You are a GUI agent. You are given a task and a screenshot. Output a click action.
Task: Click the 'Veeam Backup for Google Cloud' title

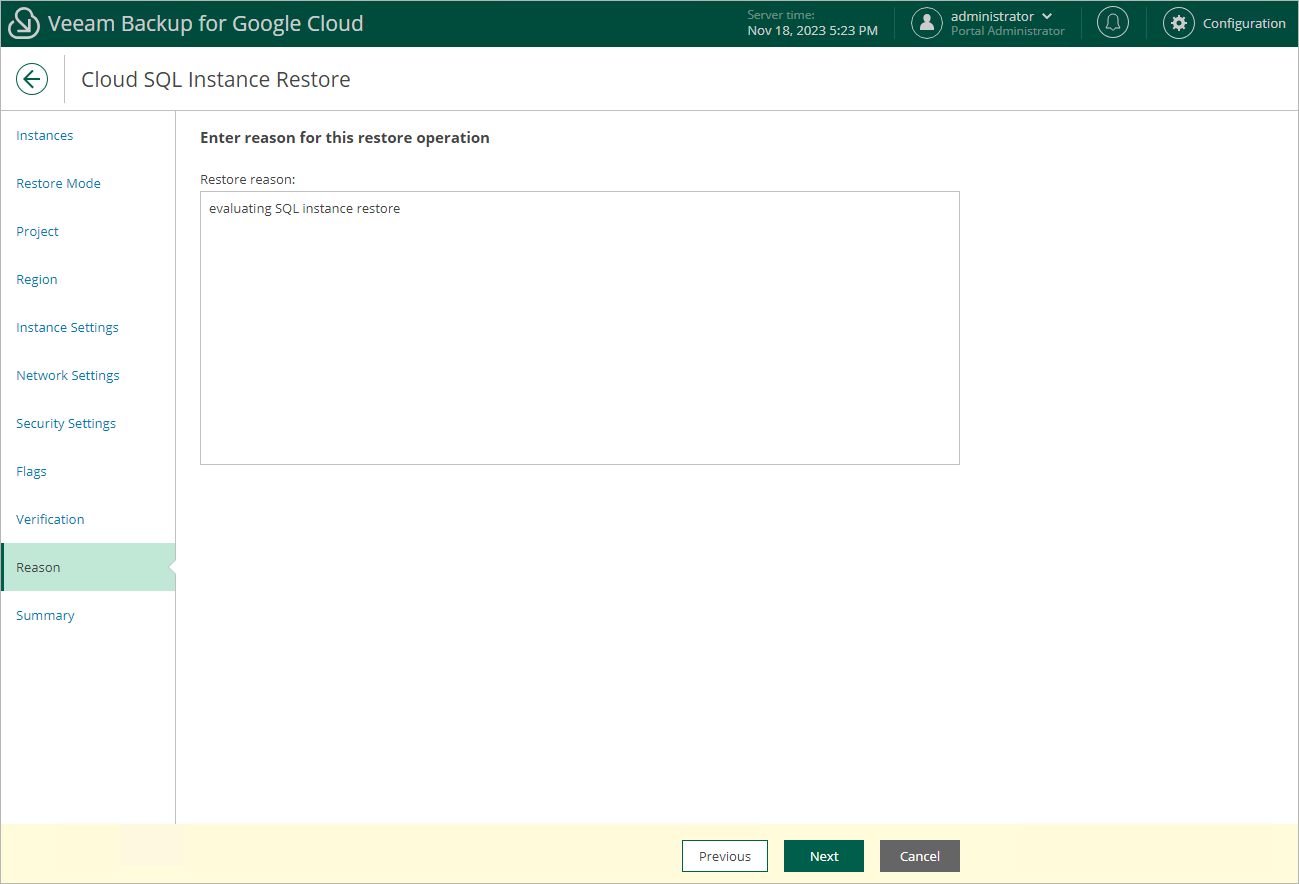(206, 23)
